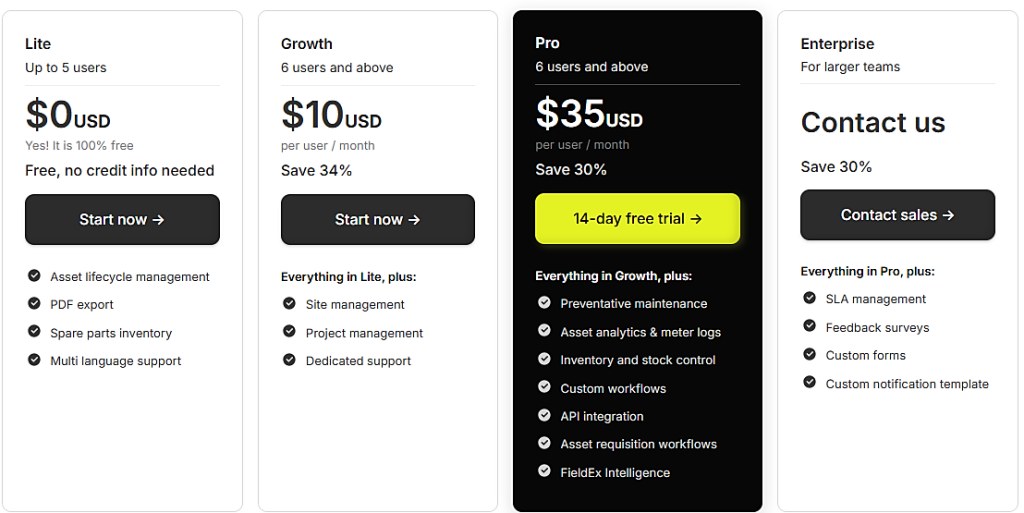Click Start now button in Growth plan
Image resolution: width=1024 pixels, height=513 pixels.
[x=377, y=219]
